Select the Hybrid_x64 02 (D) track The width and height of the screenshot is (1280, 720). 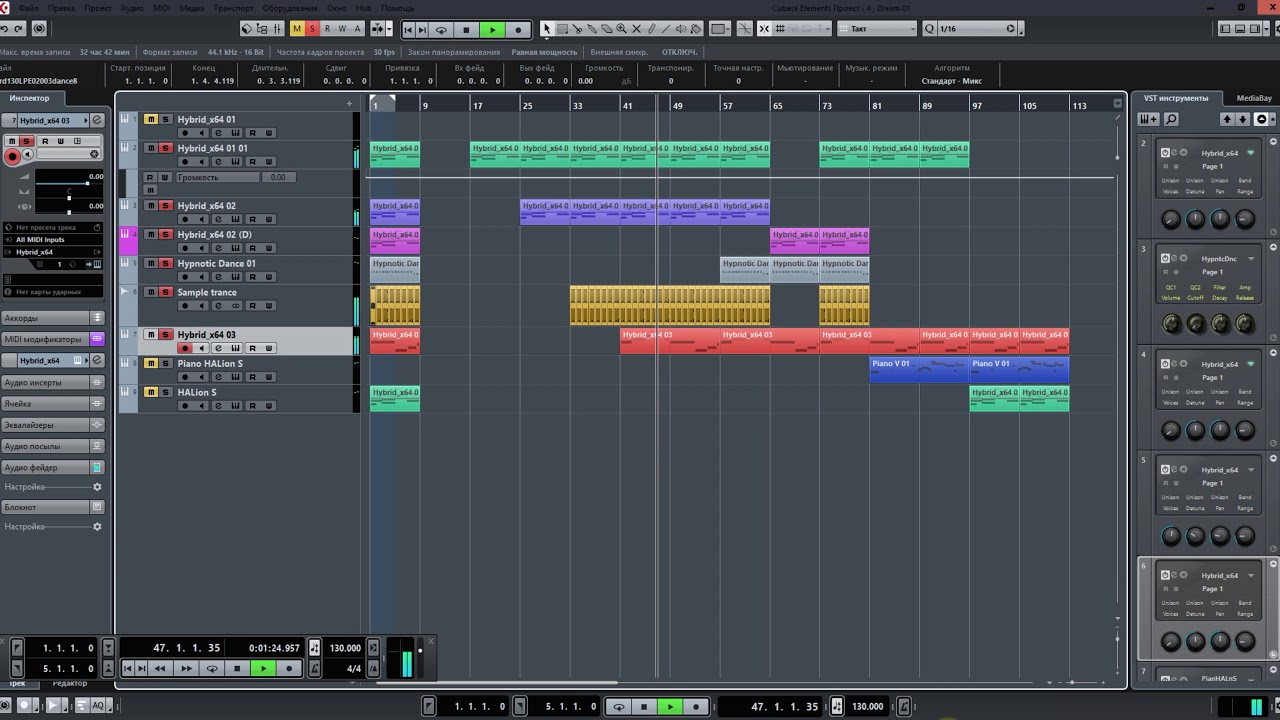(214, 235)
